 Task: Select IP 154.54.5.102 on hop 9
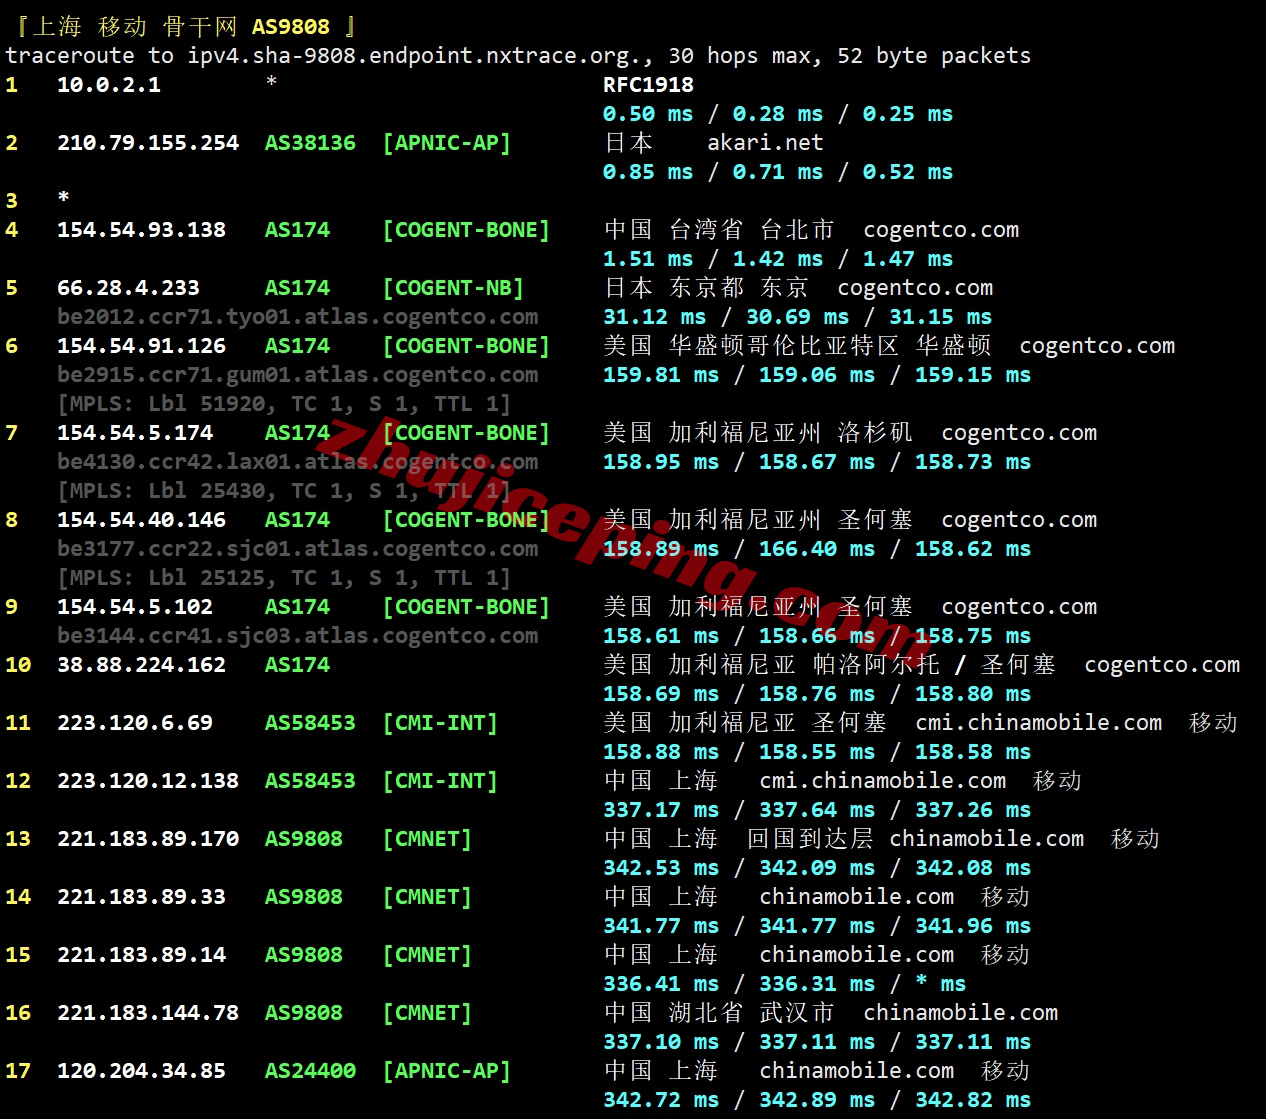[x=135, y=607]
